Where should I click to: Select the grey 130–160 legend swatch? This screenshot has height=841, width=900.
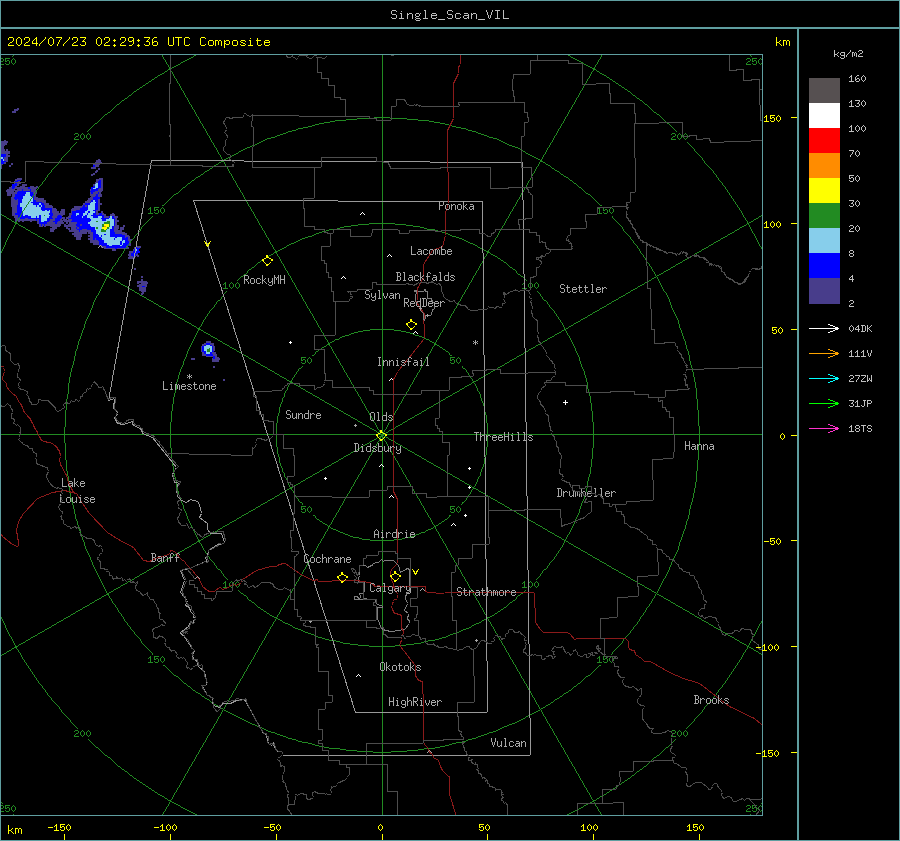pyautogui.click(x=824, y=91)
